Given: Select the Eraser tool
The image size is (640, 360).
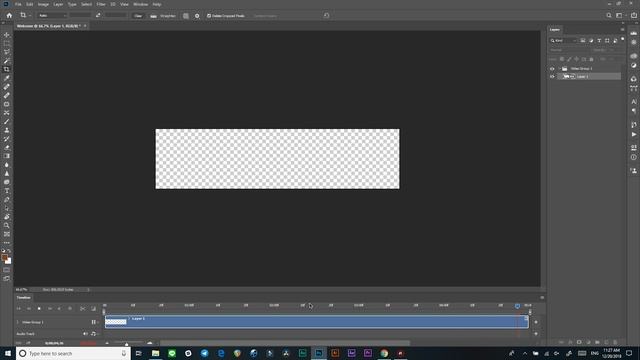Looking at the screenshot, I should (x=7, y=147).
